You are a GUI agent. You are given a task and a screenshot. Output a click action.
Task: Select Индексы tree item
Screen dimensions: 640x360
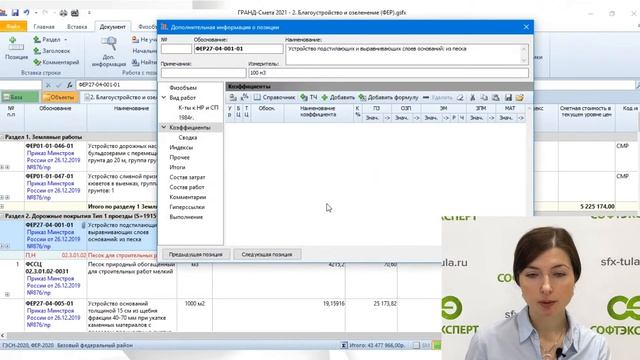click(181, 147)
